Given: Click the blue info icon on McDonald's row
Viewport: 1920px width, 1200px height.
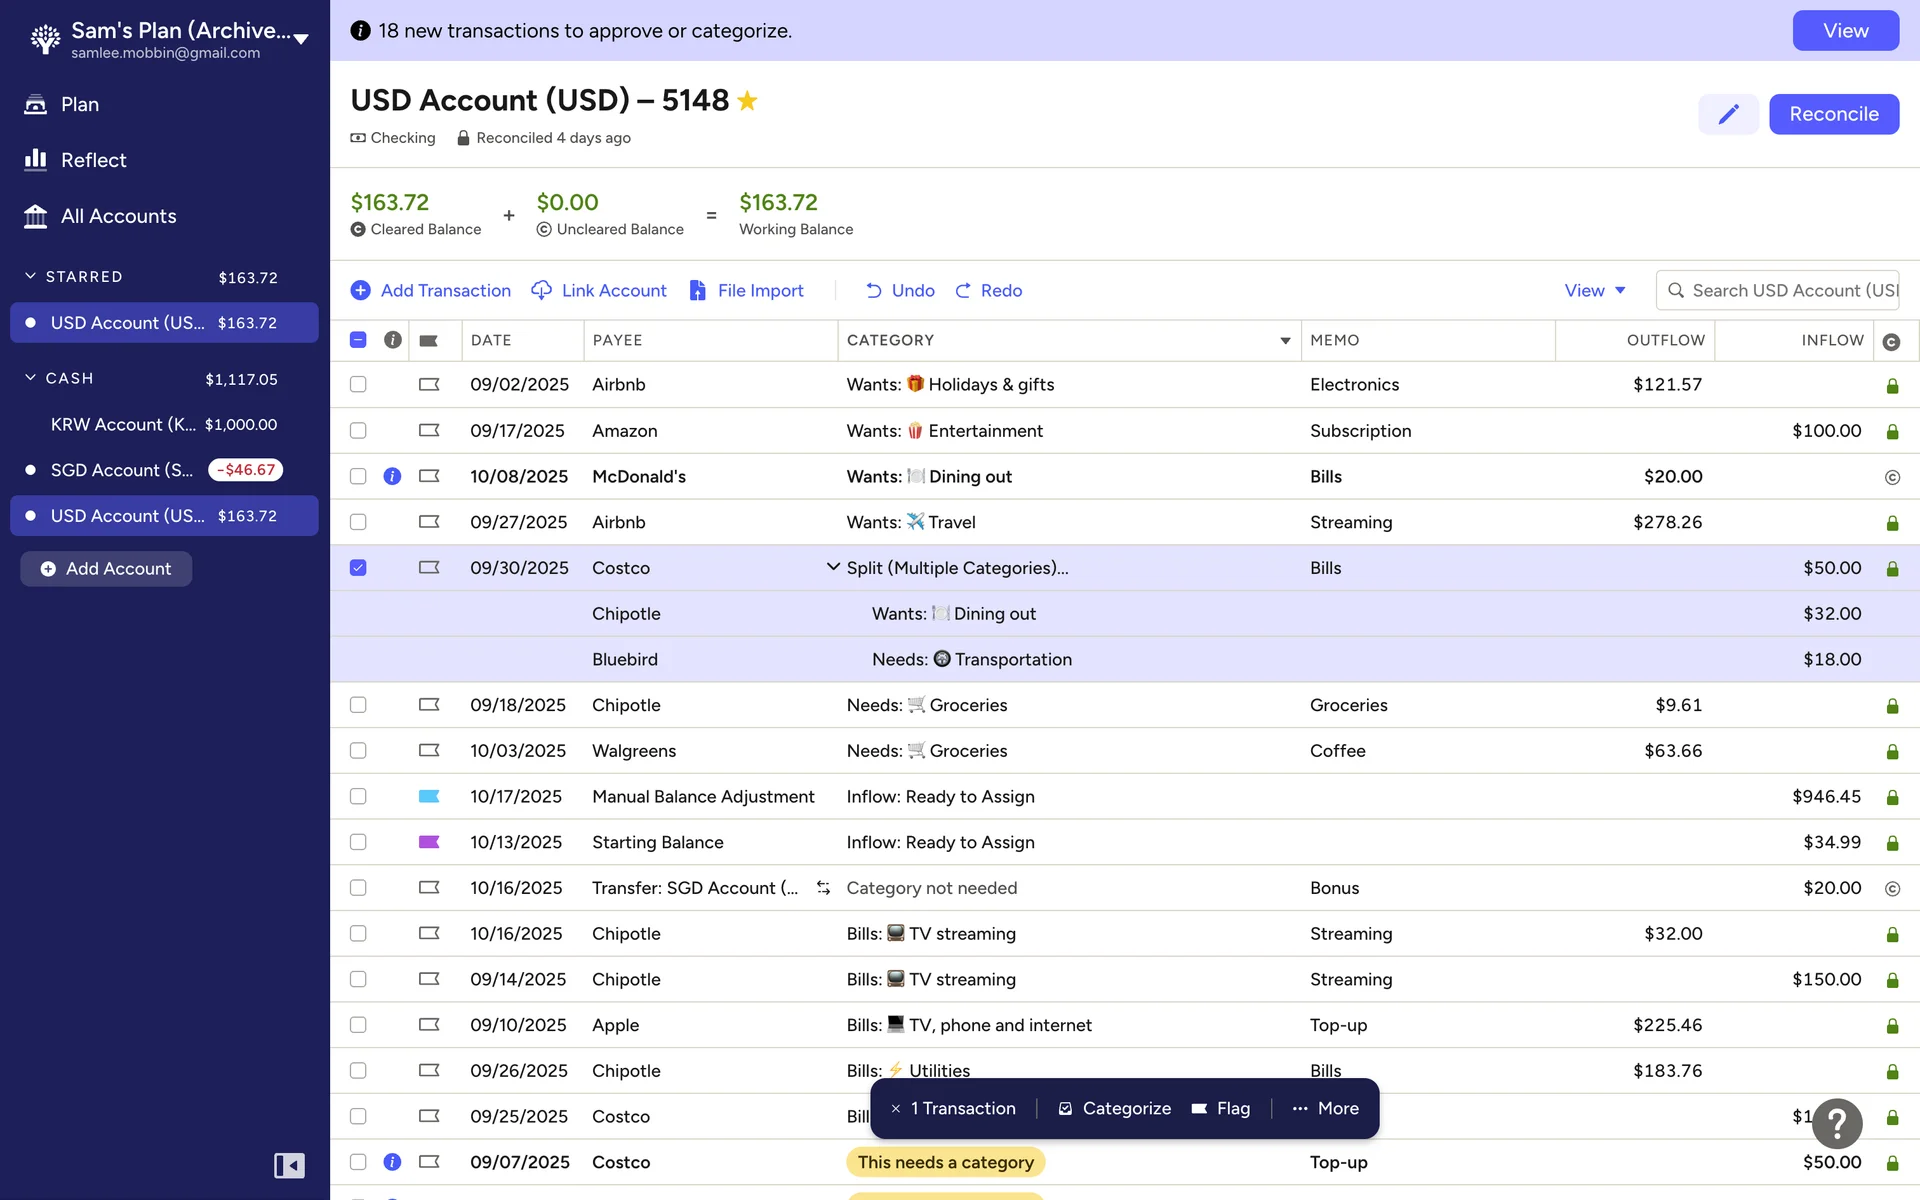Looking at the screenshot, I should (392, 476).
